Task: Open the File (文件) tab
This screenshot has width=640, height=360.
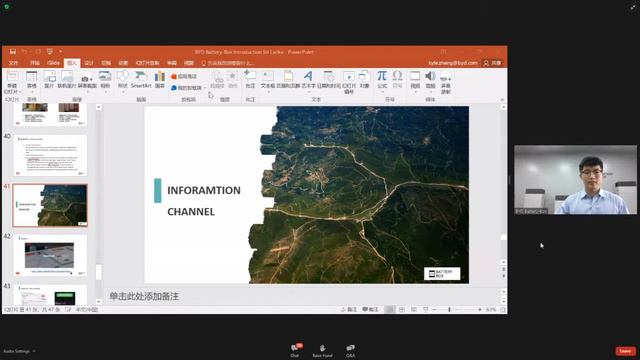Action: (x=13, y=63)
